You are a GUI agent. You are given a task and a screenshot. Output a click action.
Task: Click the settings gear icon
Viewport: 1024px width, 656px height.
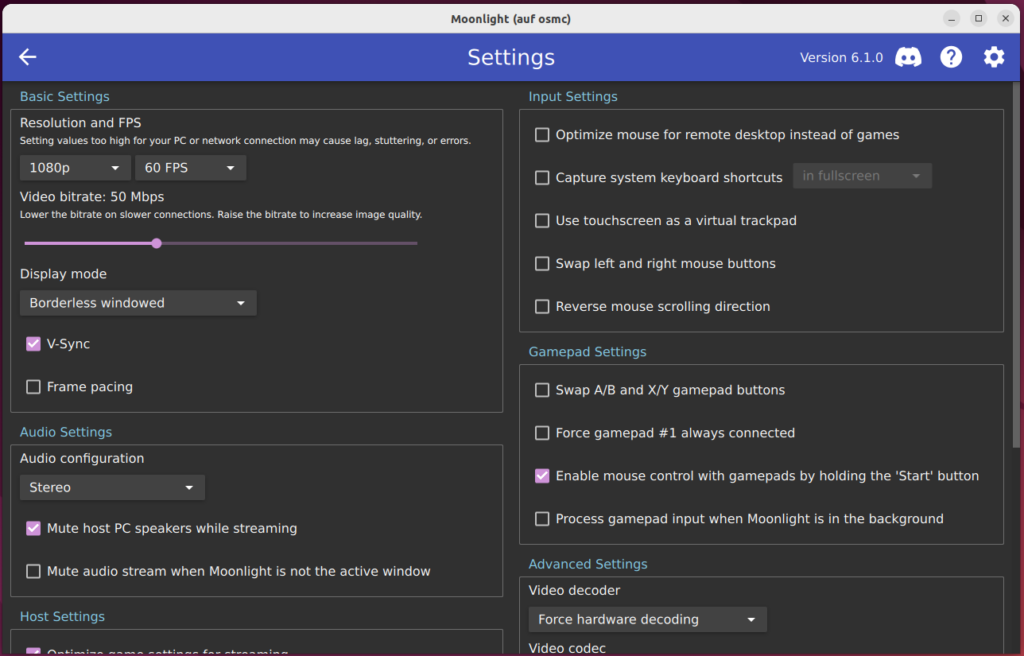(x=994, y=57)
